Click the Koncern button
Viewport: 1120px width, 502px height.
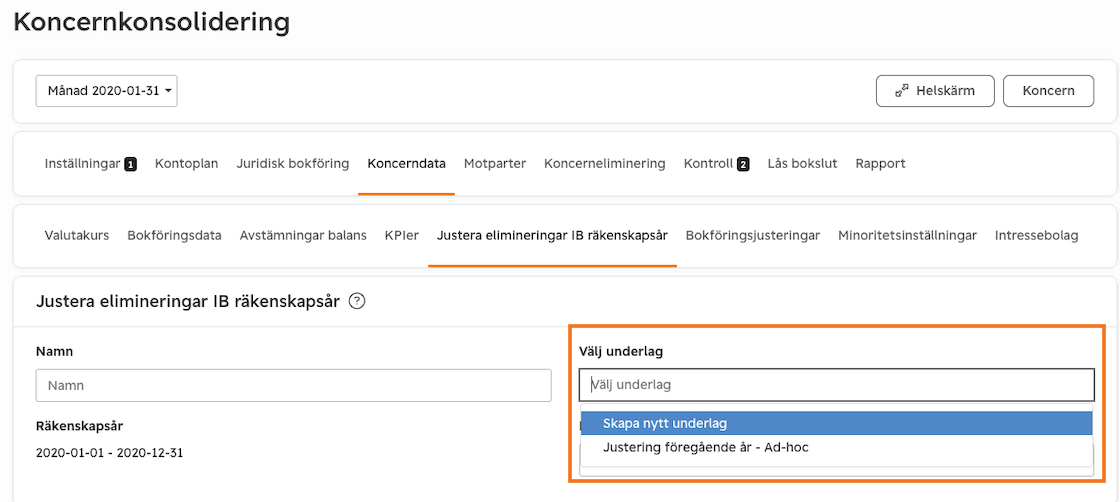1048,91
